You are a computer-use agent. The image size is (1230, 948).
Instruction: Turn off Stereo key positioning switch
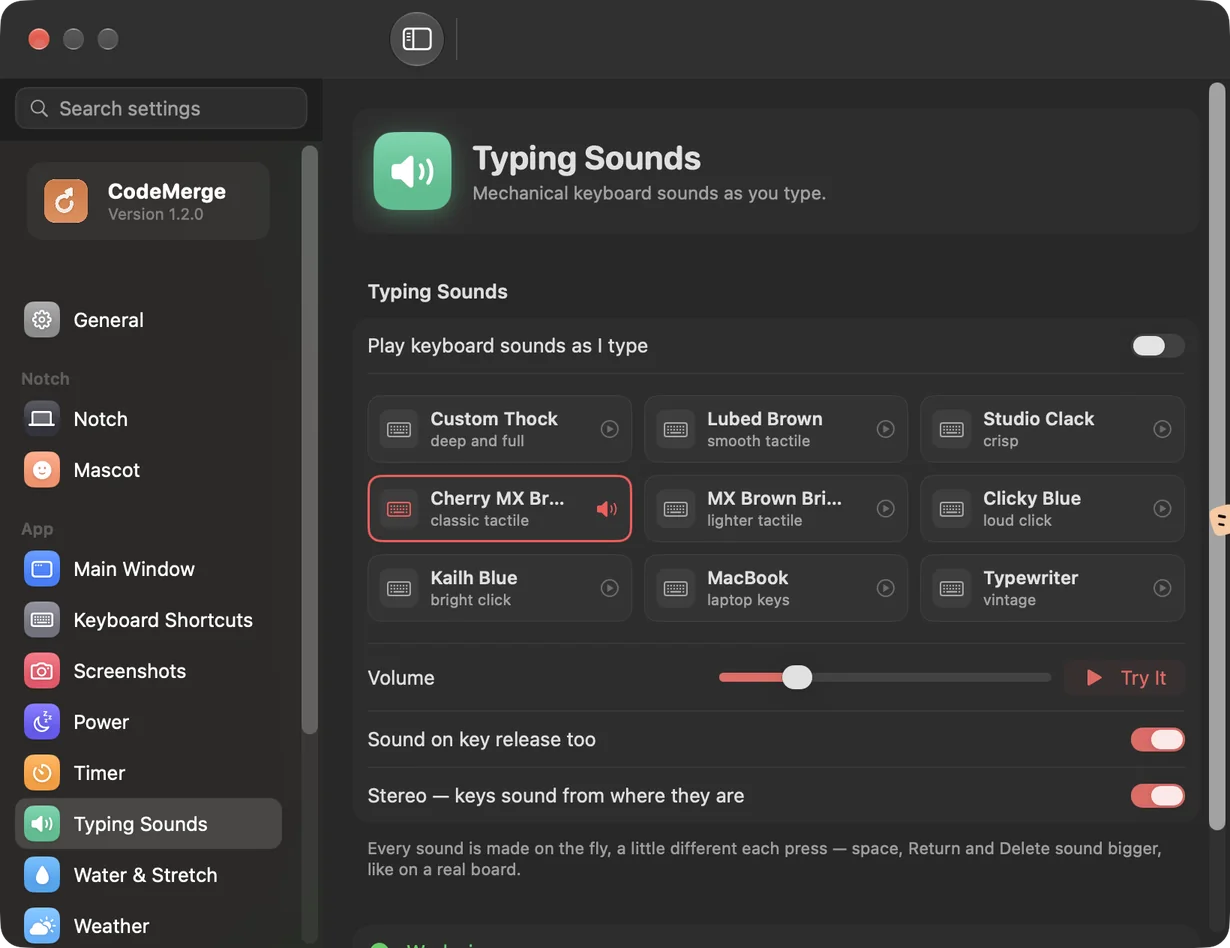point(1158,796)
